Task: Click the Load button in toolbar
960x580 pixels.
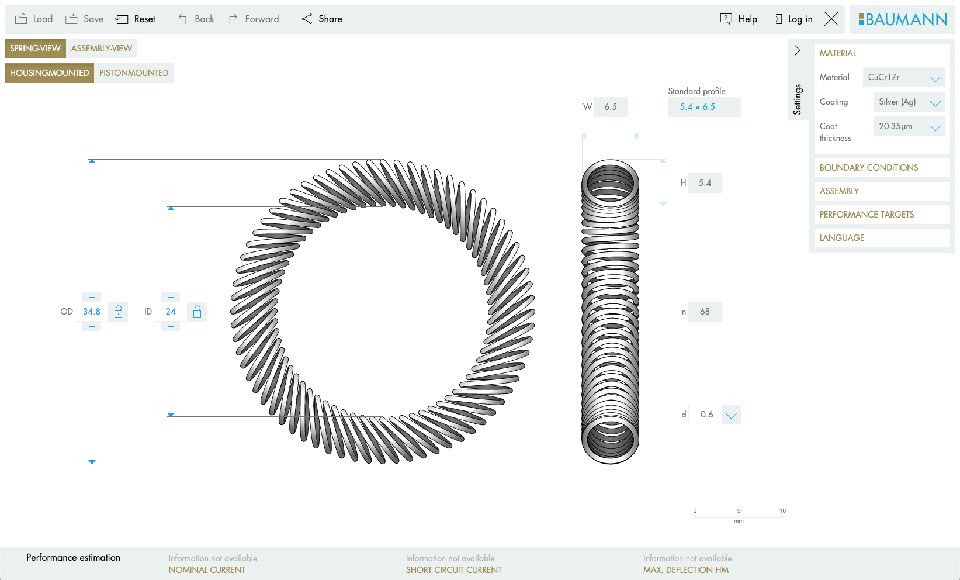Action: point(34,19)
